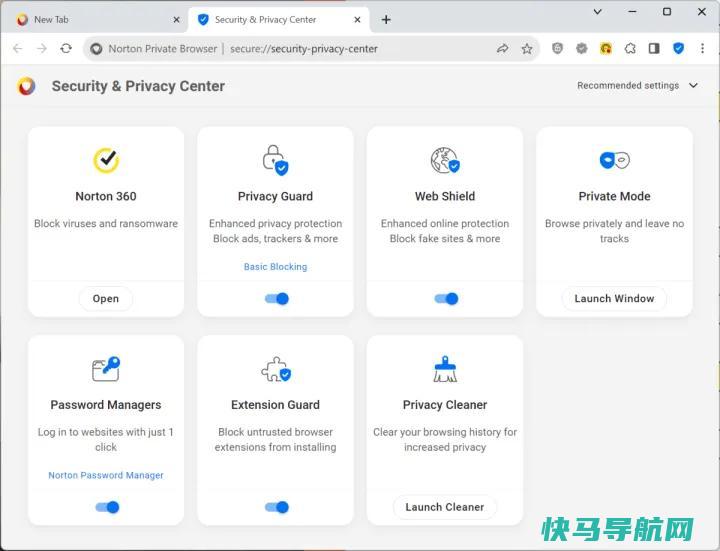Click the Launch Window button

[x=614, y=298]
